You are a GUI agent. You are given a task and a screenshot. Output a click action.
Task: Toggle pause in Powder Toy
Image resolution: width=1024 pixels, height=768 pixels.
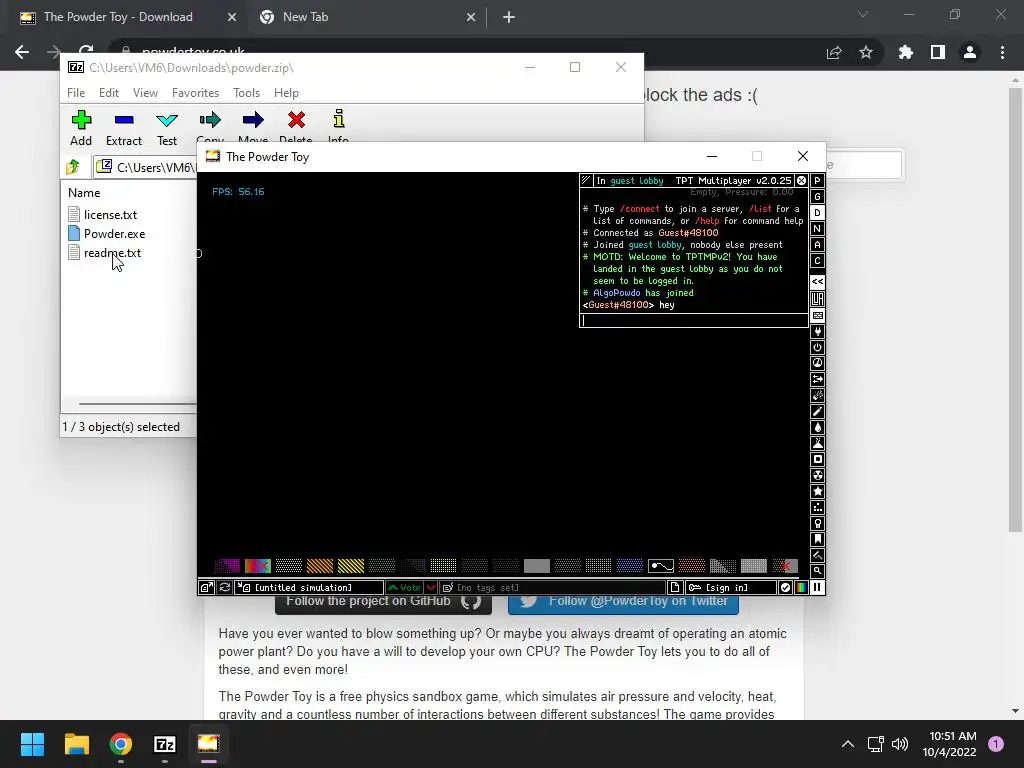817,588
